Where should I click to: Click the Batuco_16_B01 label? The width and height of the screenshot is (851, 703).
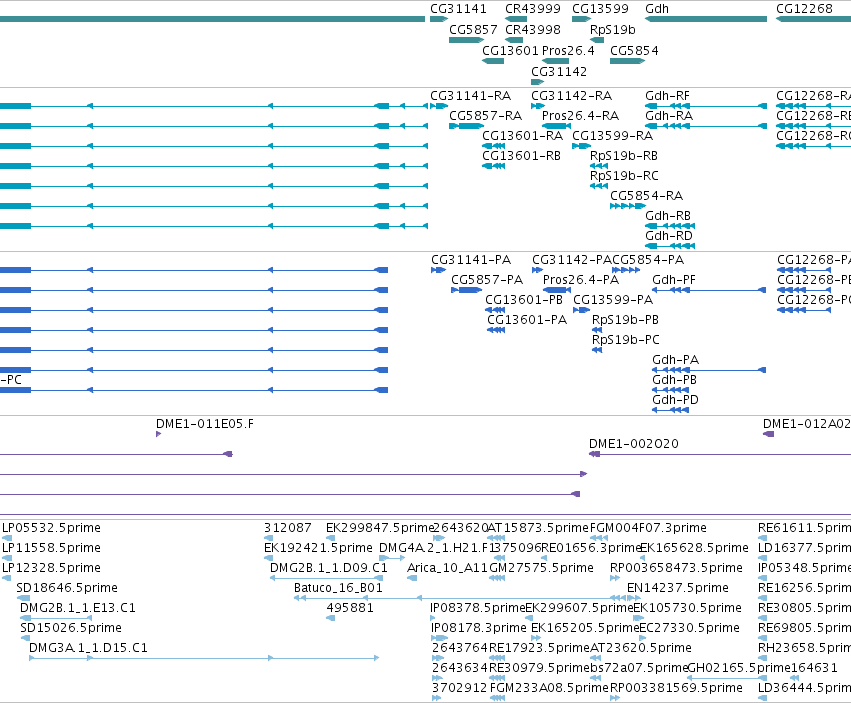tap(338, 588)
